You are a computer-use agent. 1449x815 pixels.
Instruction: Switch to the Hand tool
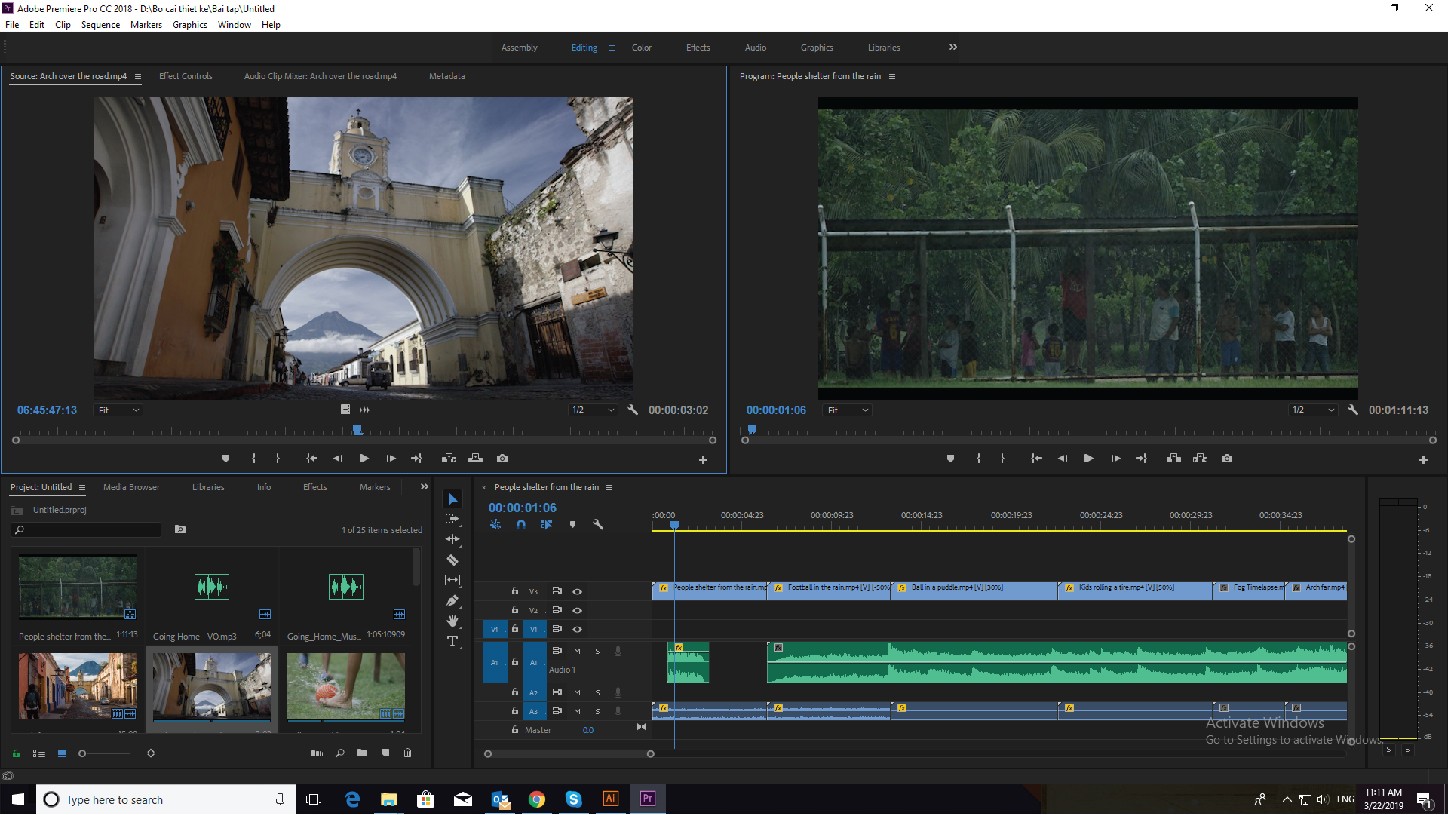[452, 621]
